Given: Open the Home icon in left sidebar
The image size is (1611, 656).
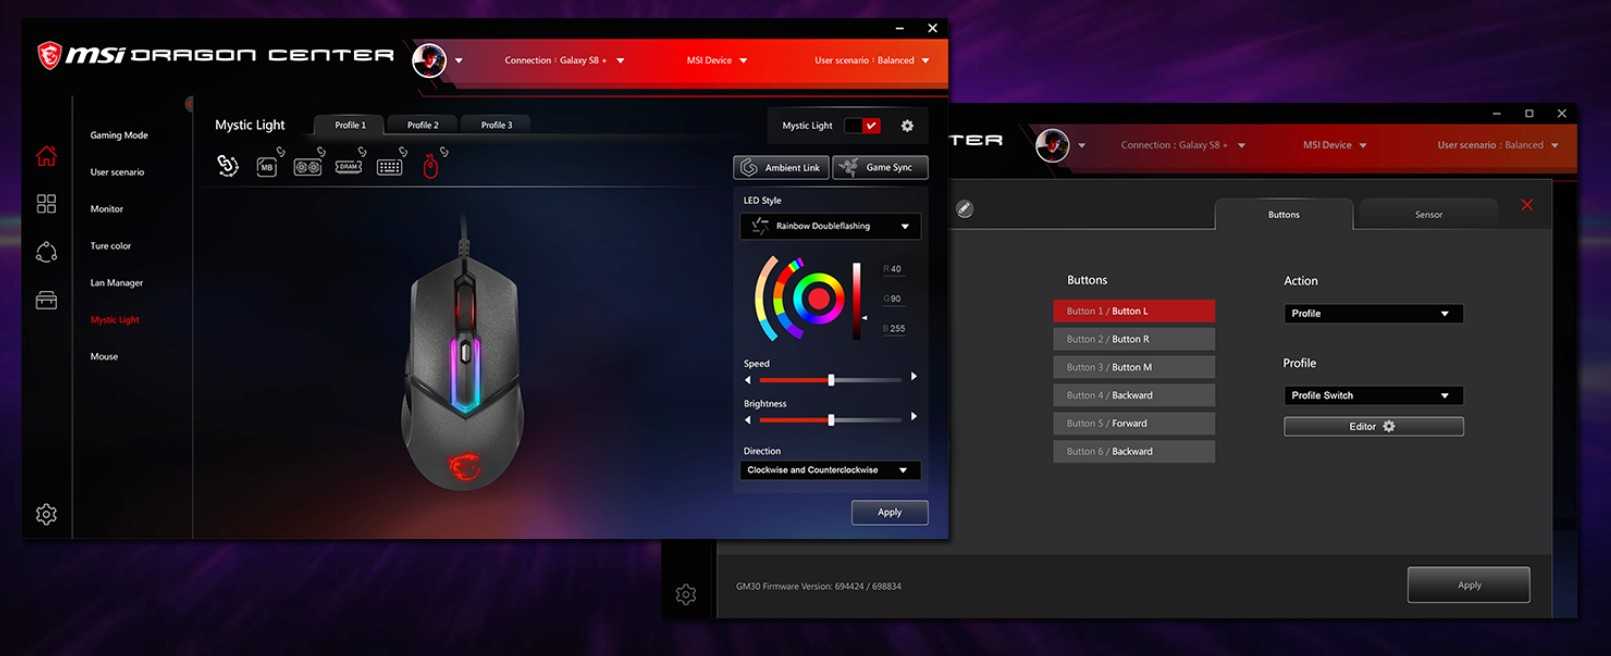Looking at the screenshot, I should point(46,156).
